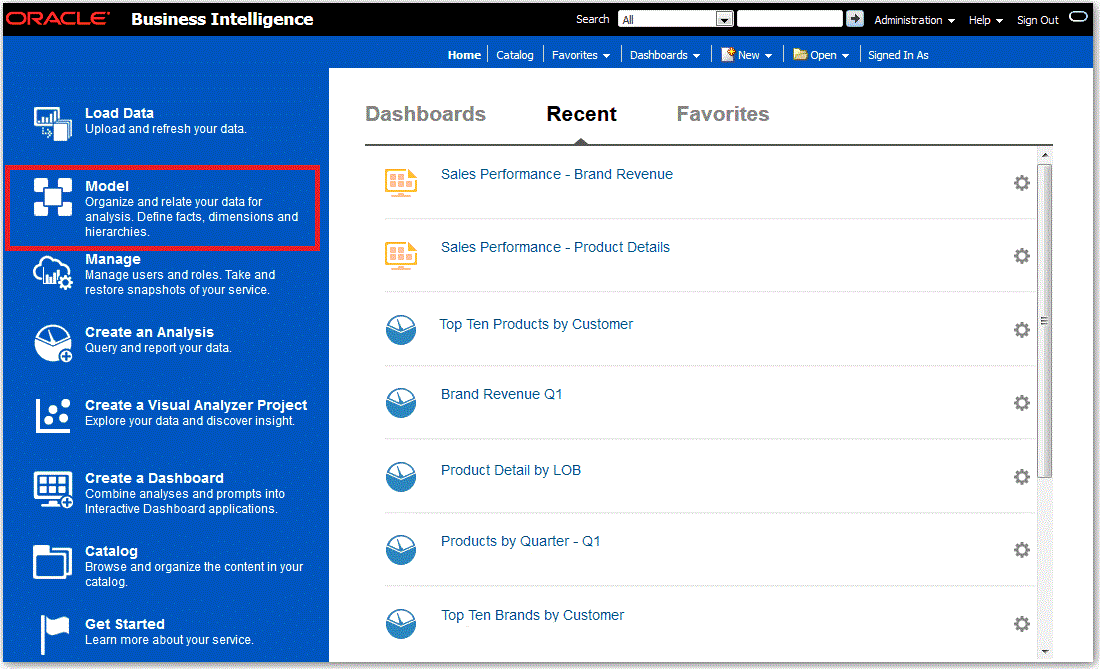Open gear menu for Products by Quarter - Q1

tap(1021, 550)
